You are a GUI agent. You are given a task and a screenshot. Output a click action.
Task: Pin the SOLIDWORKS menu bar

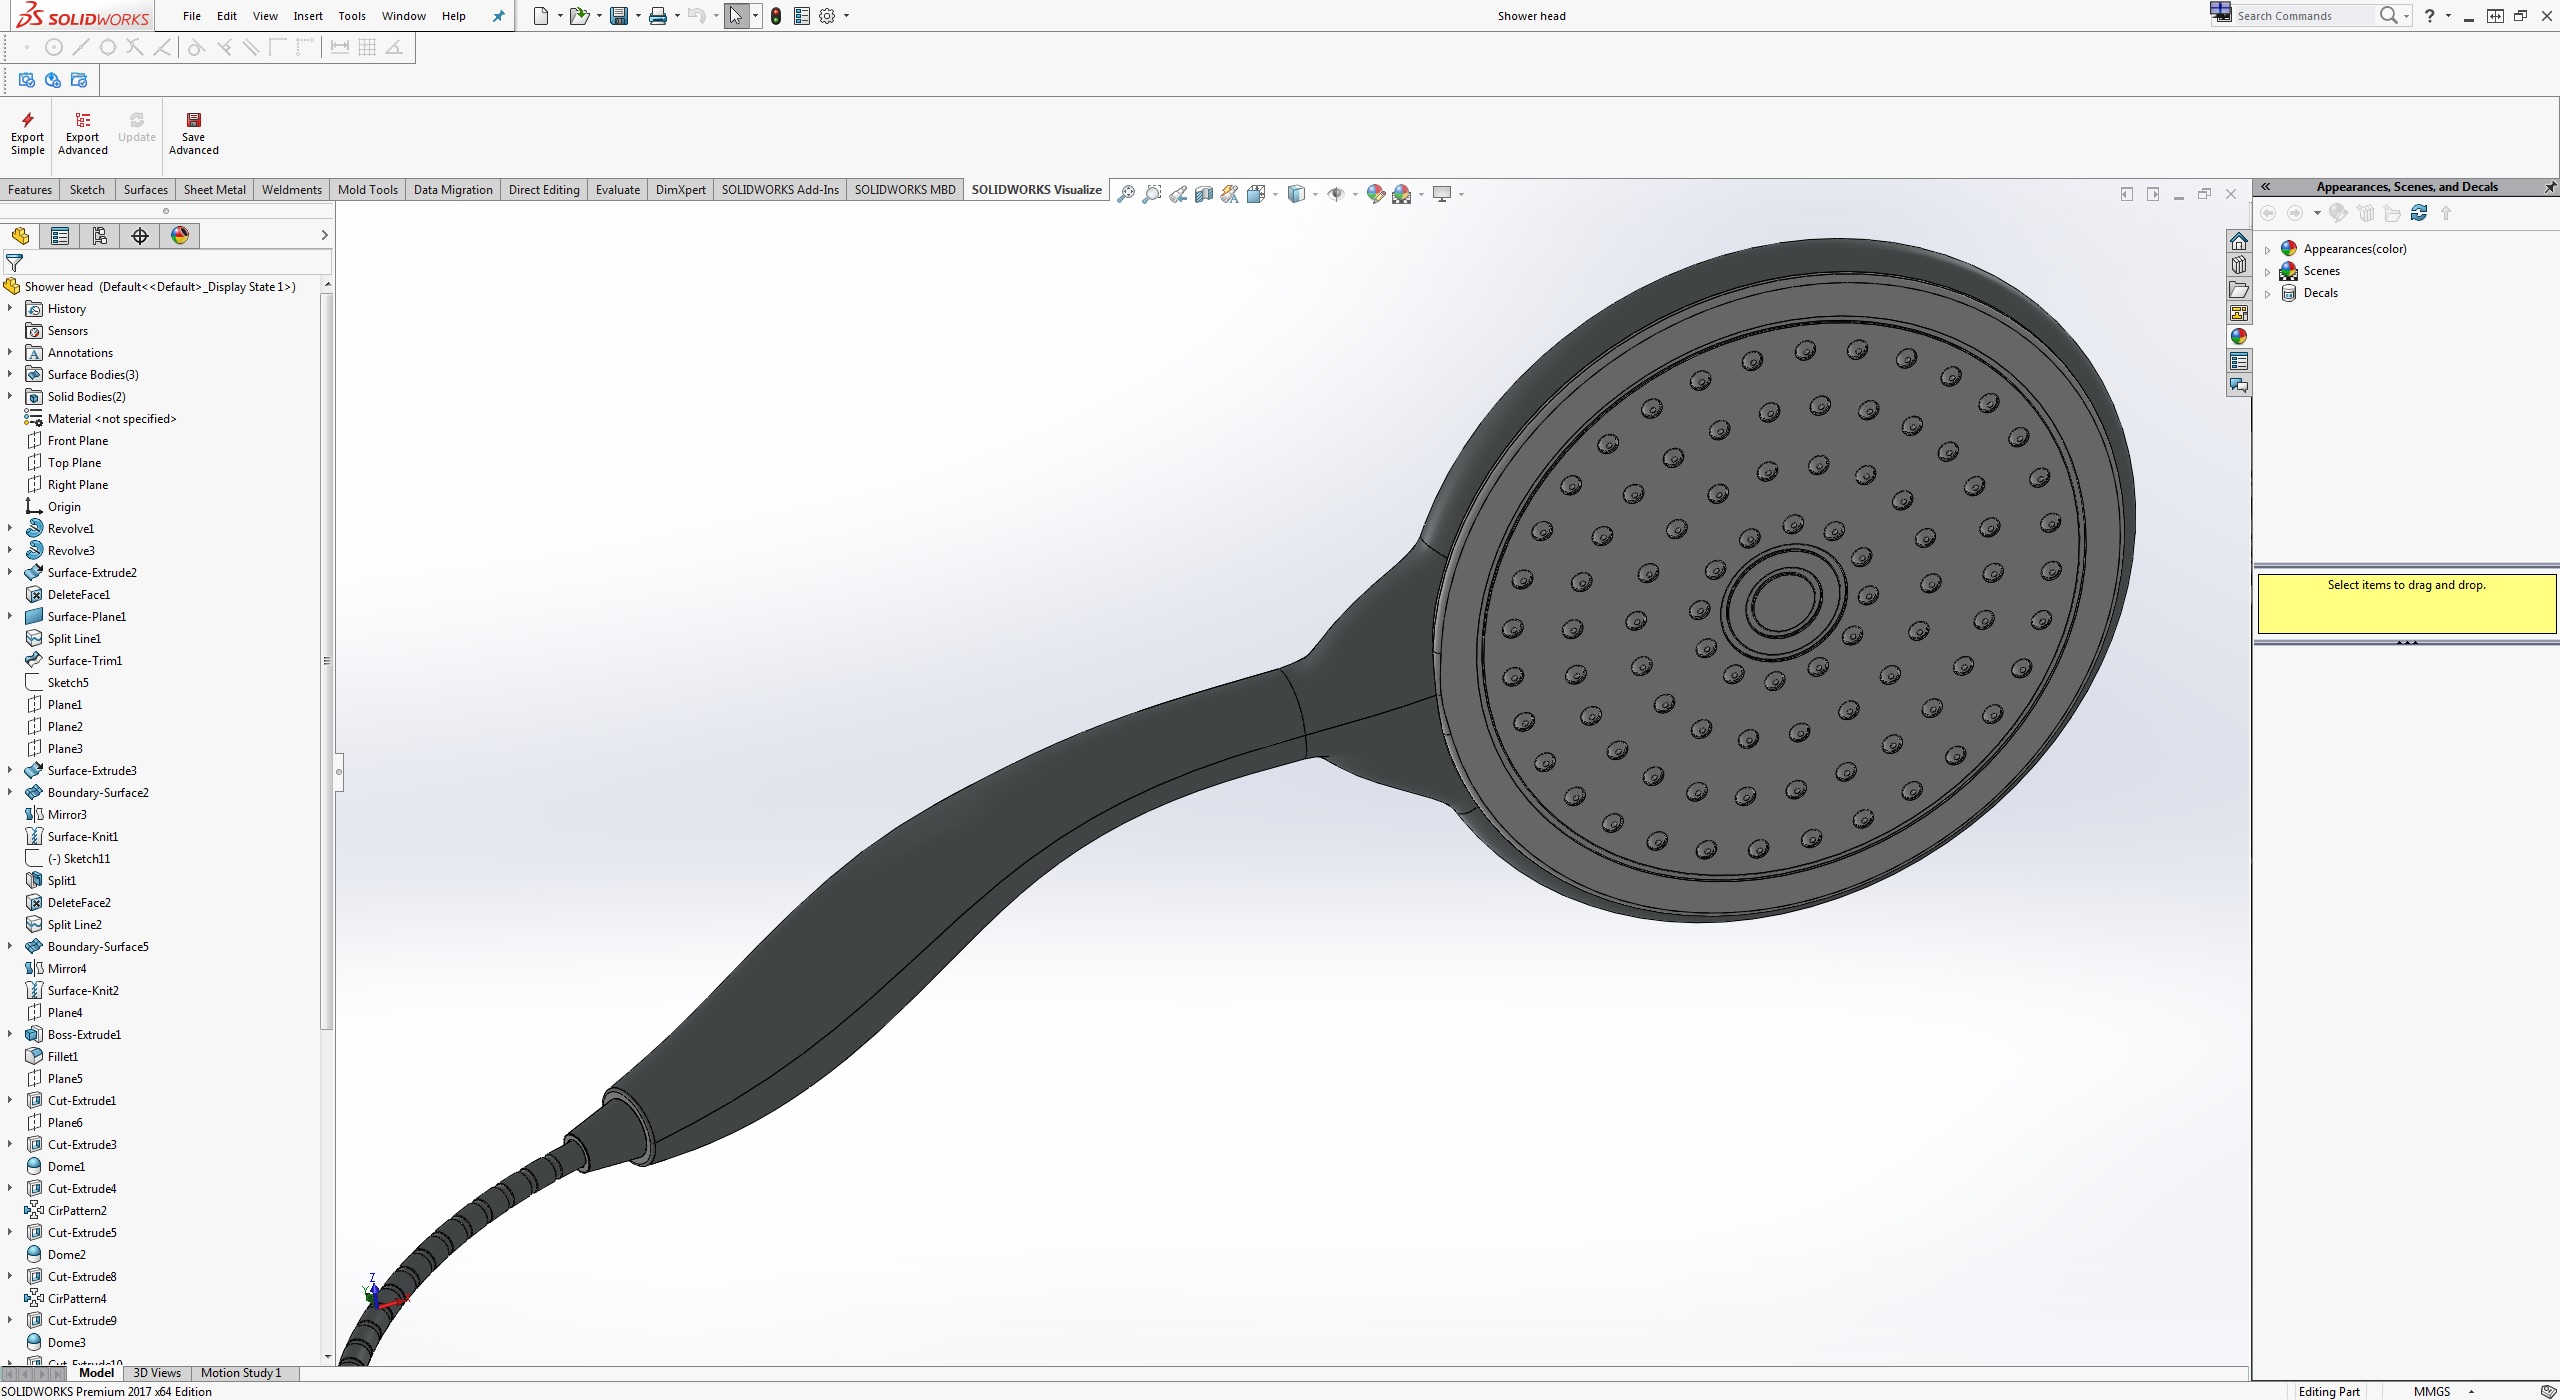pos(498,16)
